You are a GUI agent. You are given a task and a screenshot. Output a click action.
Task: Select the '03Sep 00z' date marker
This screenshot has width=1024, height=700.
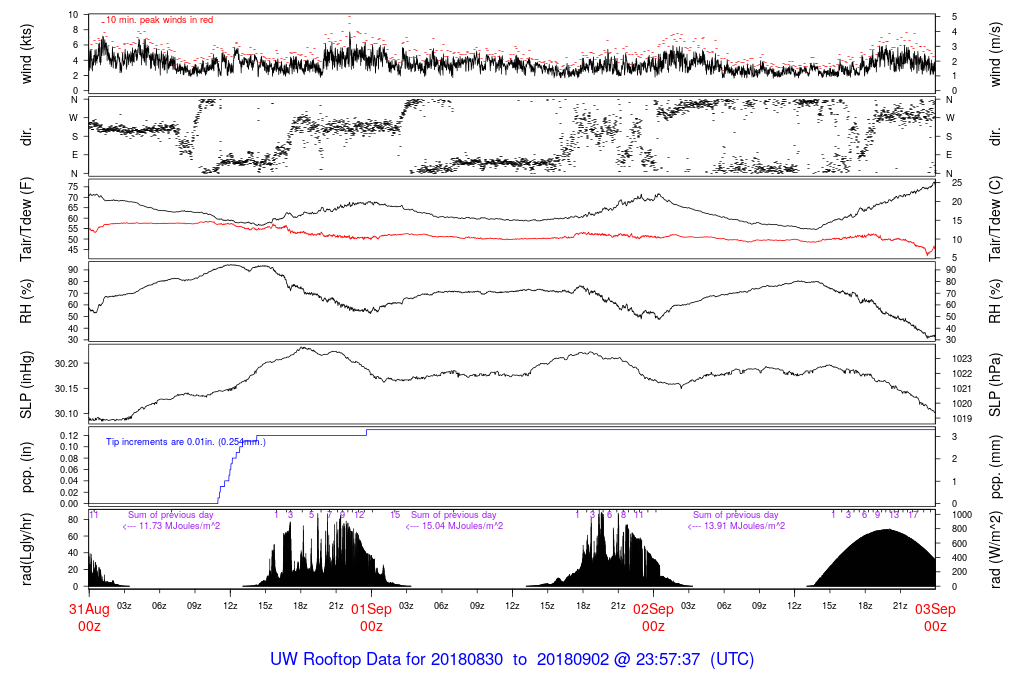[x=935, y=617]
